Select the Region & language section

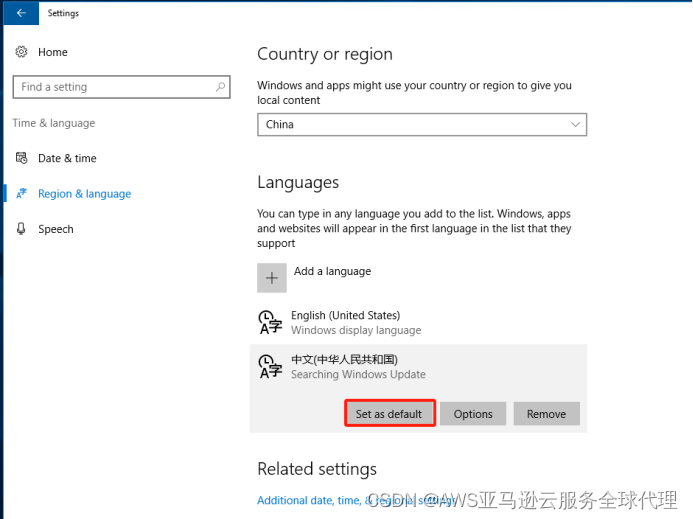pos(84,194)
